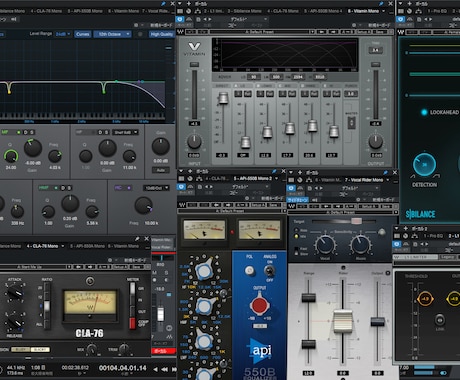
Task: Click the API logo on the 550B equalizer
Action: [x=260, y=351]
